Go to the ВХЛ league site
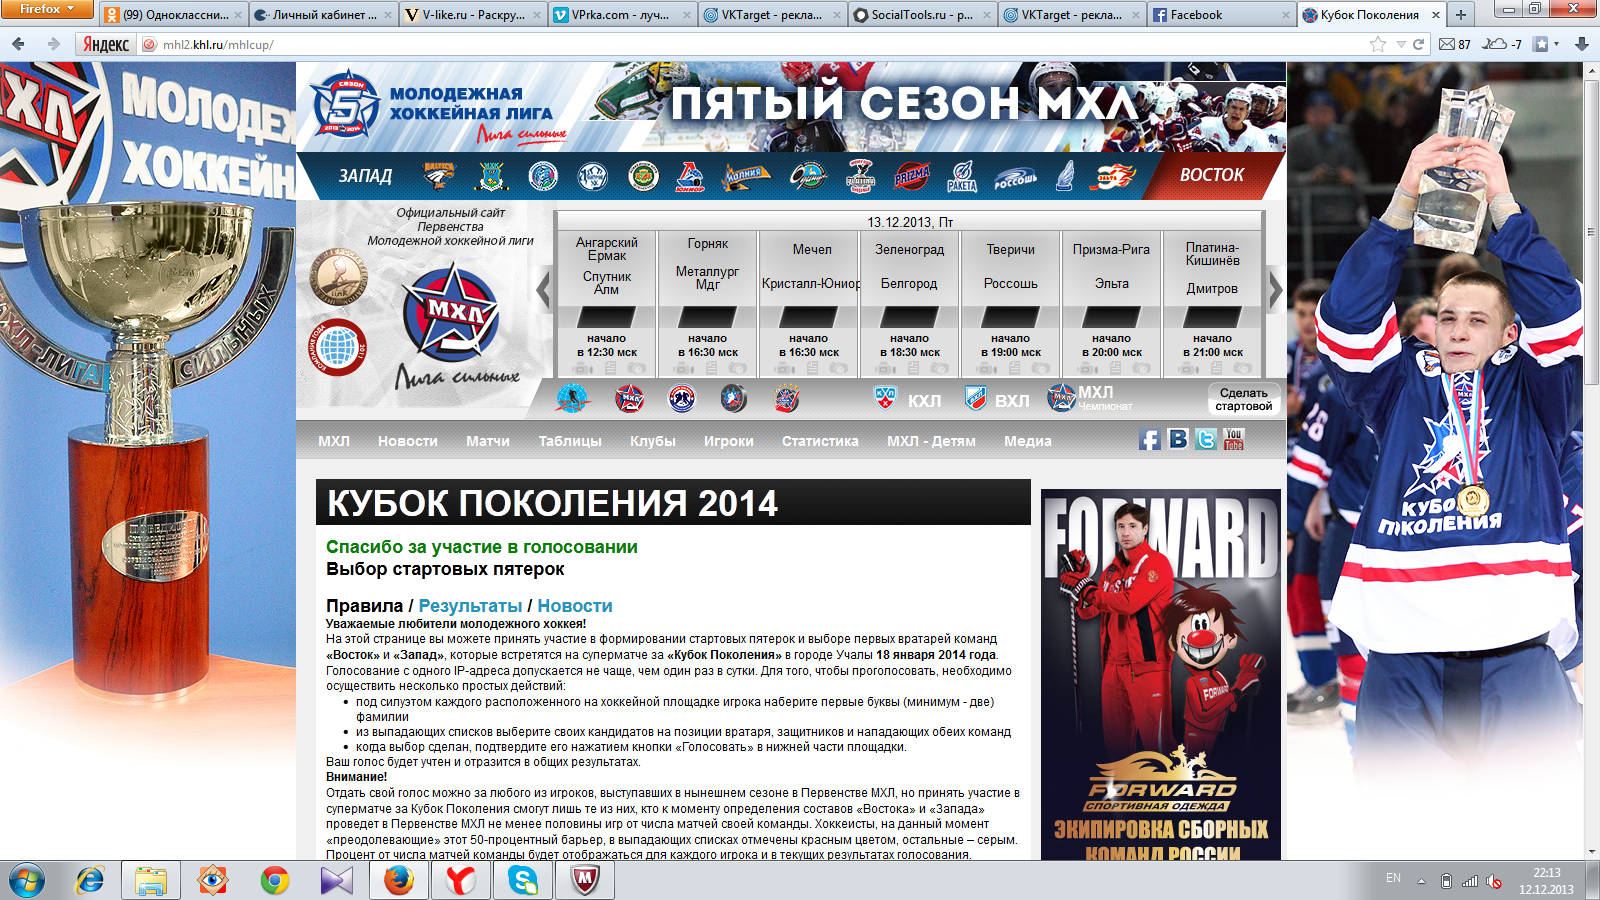Screen dimensions: 1600x900 (x=997, y=399)
